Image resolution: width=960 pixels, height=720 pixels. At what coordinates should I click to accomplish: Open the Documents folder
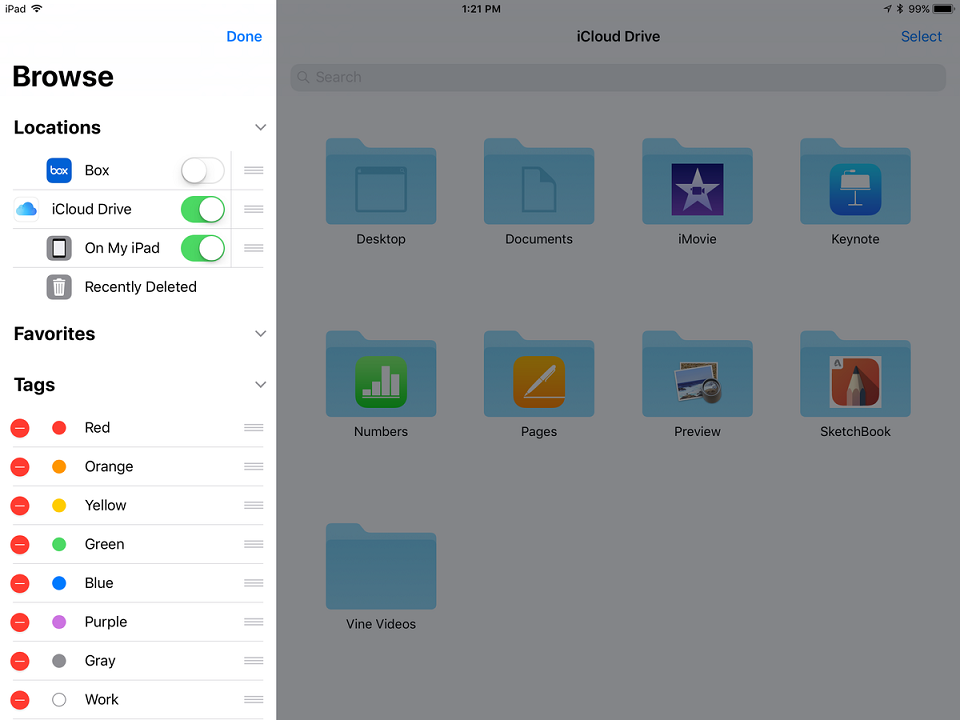click(x=539, y=182)
